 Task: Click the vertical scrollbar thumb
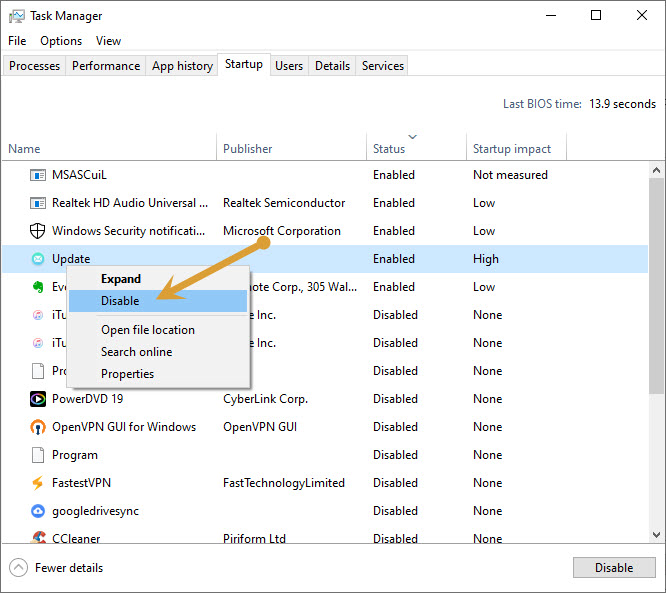click(656, 286)
